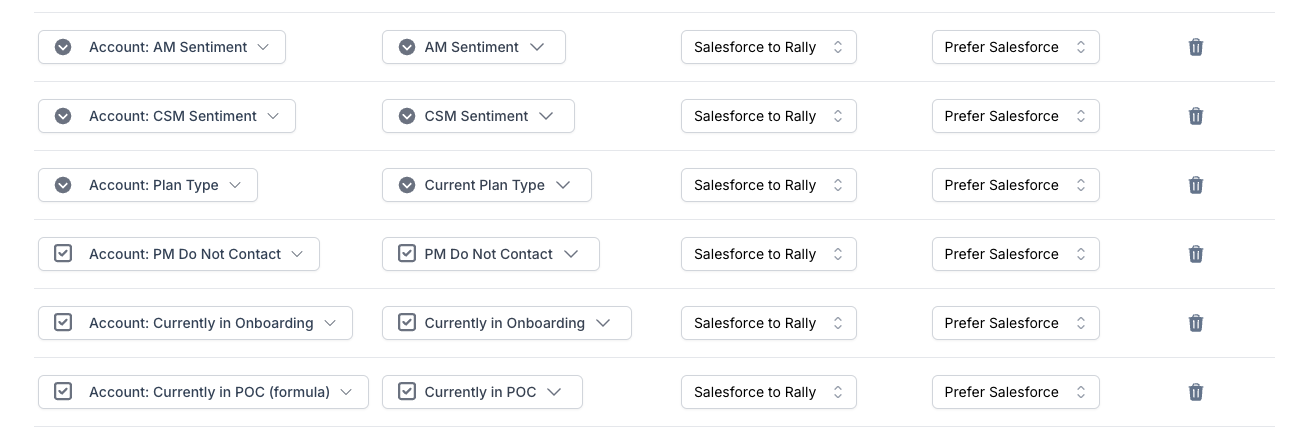Delete the AM Sentiment mapping row
Screen dimensions: 1307x433
coord(1195,47)
